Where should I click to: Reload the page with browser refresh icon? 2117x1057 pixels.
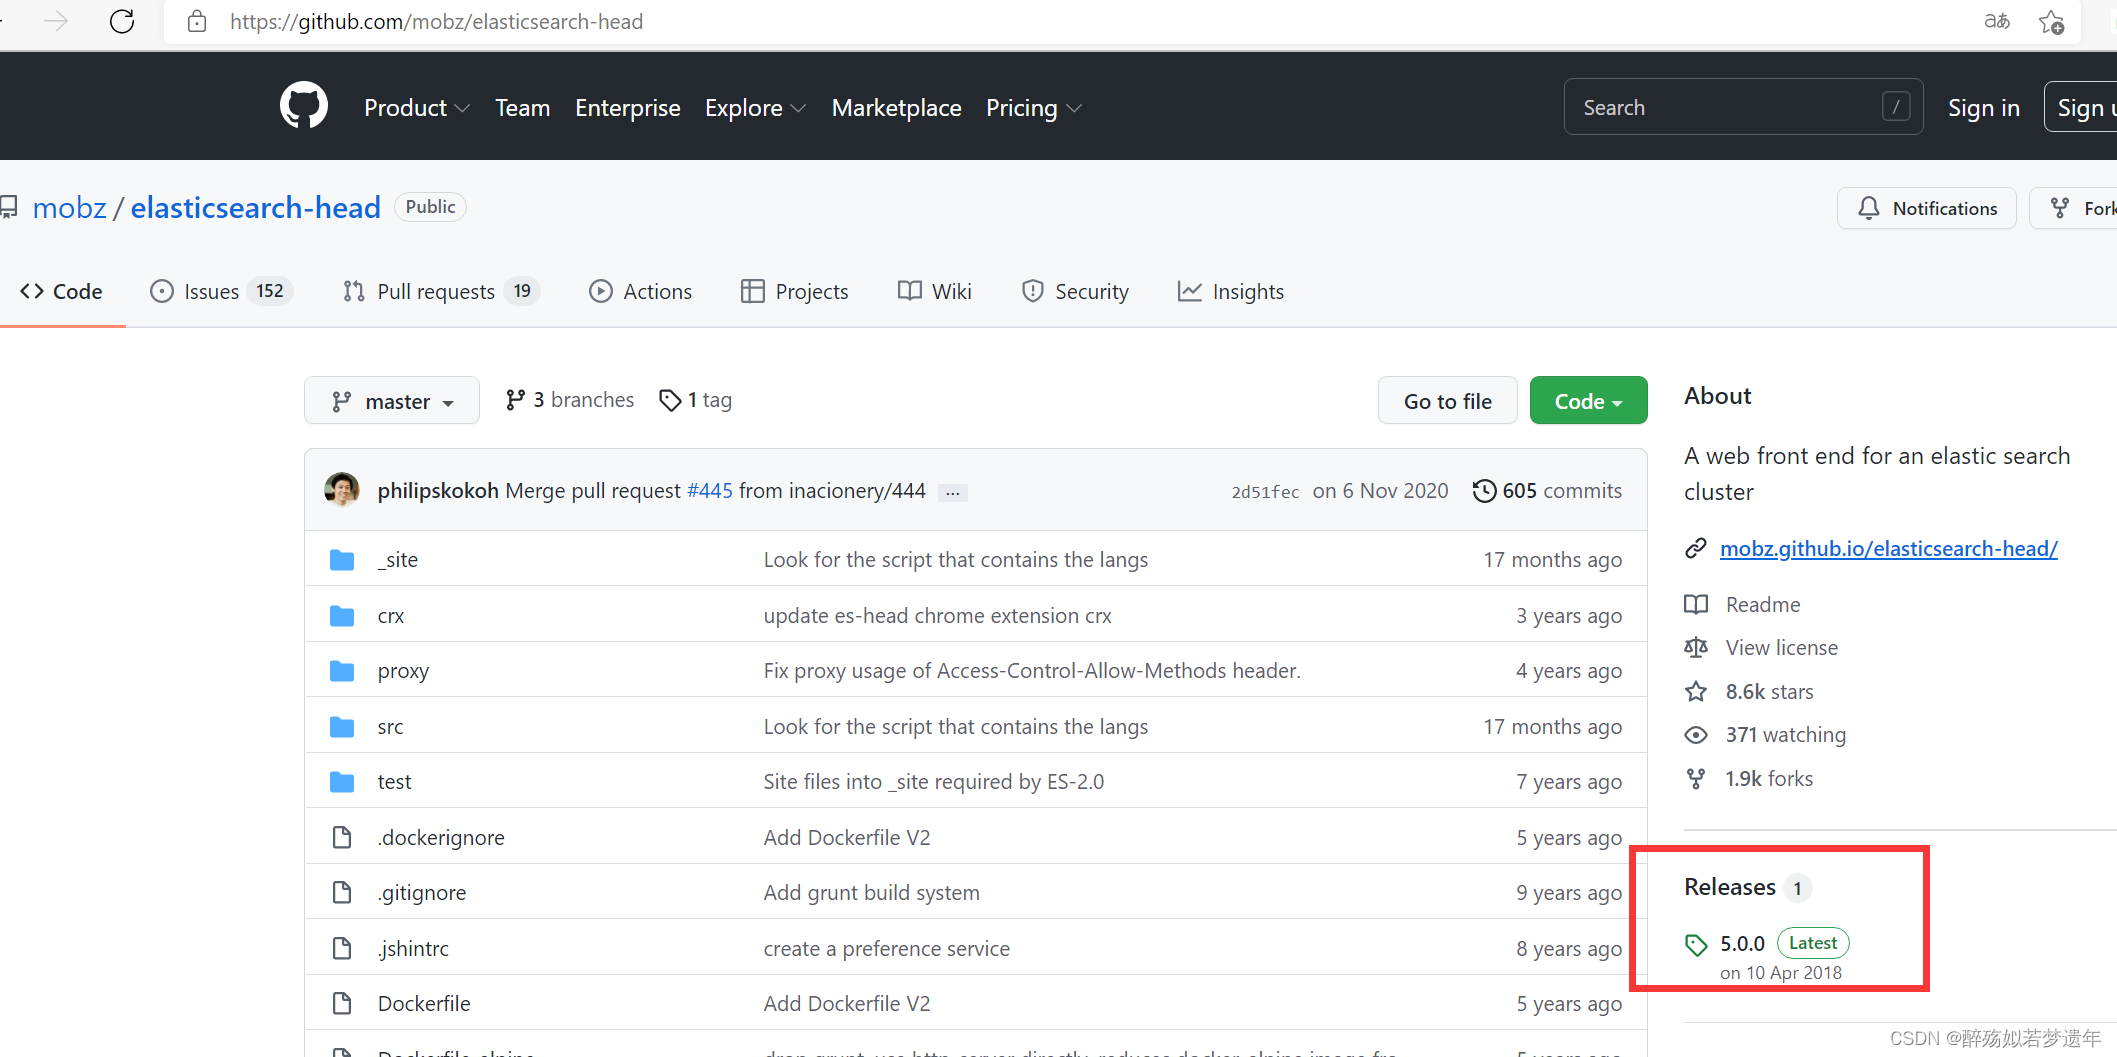(x=122, y=21)
